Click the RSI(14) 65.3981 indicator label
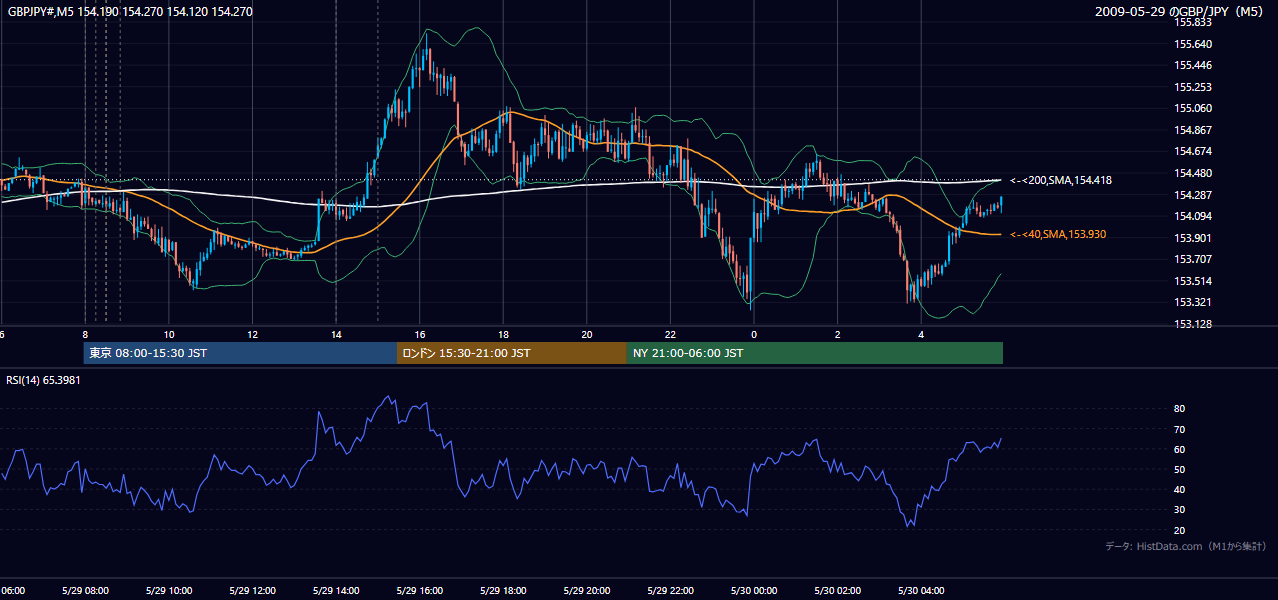The image size is (1278, 600). [43, 380]
